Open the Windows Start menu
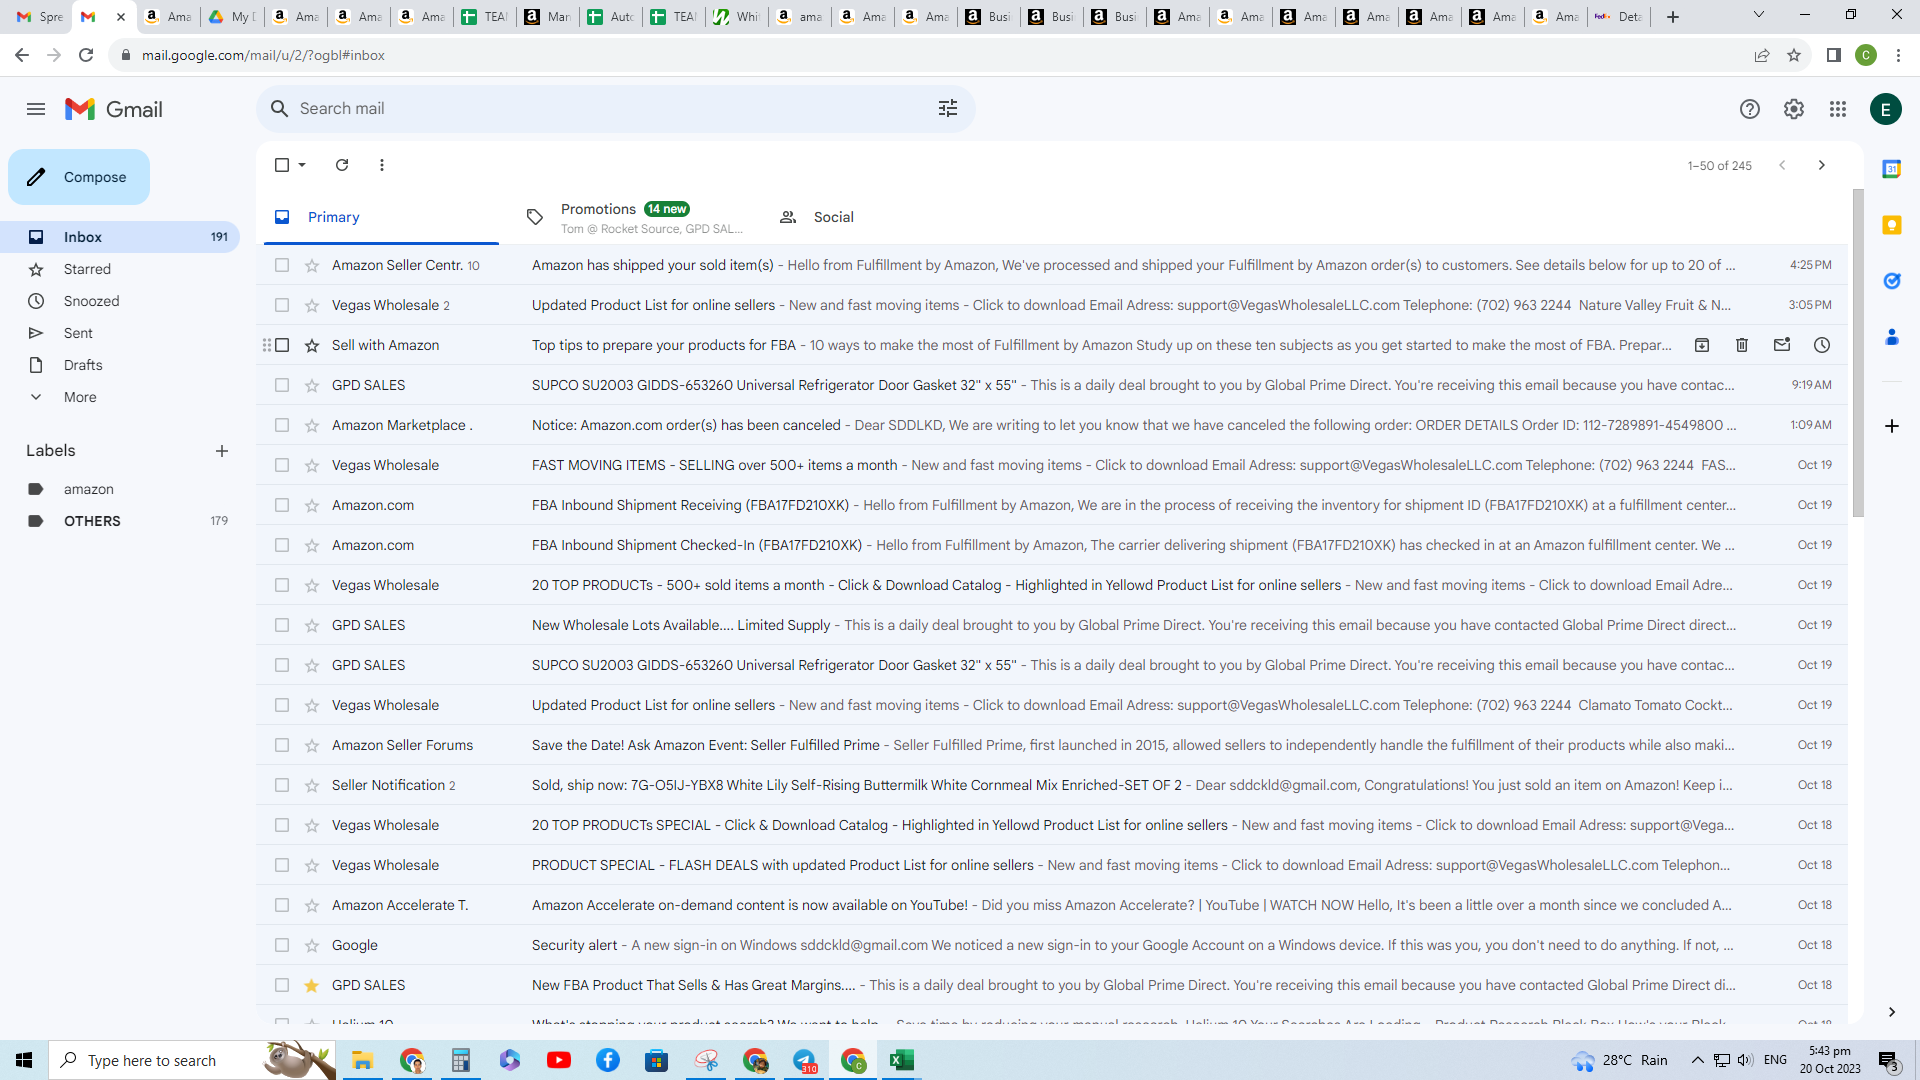Viewport: 1920px width, 1080px height. (24, 1060)
